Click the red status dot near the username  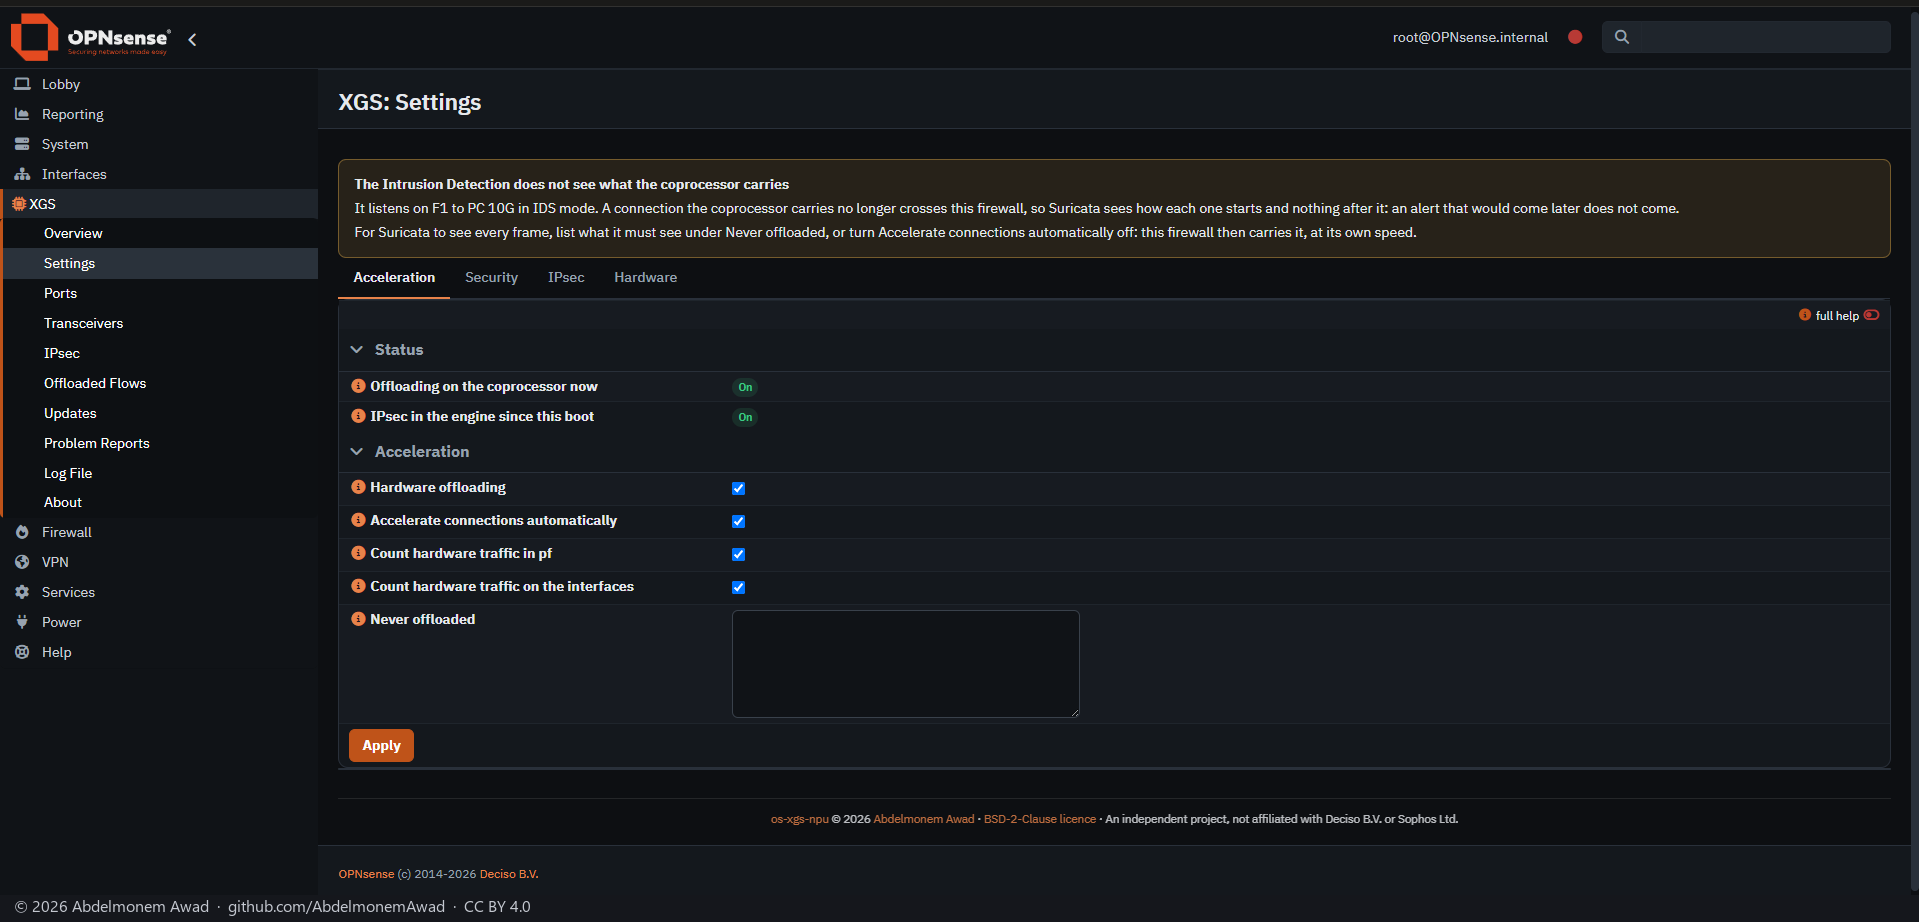click(1575, 37)
